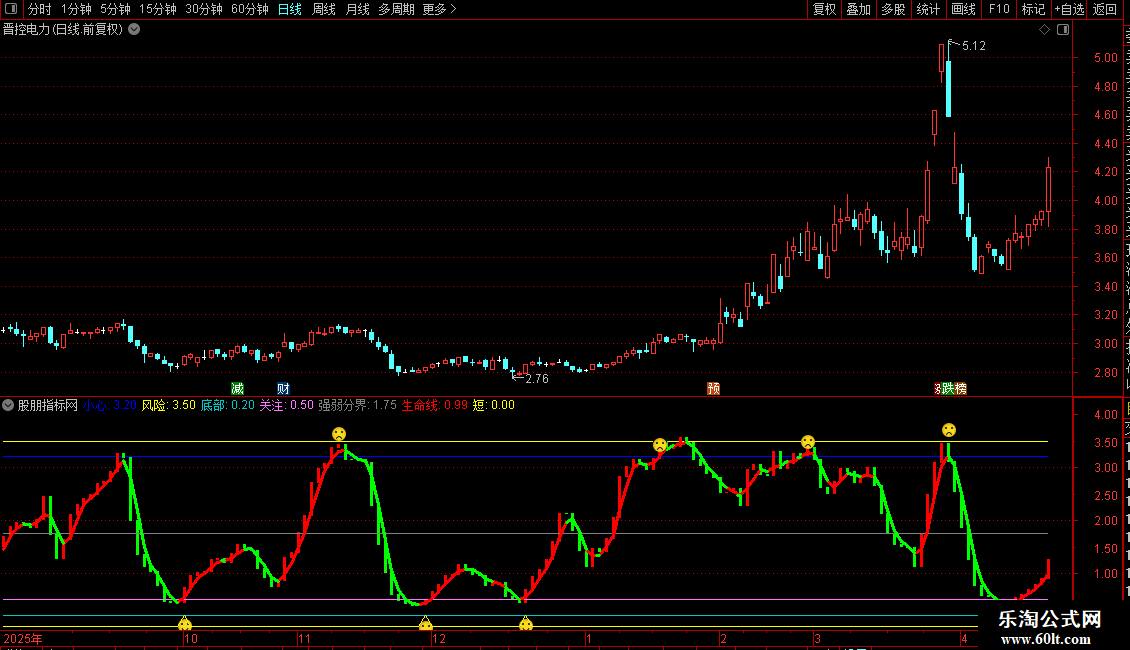The width and height of the screenshot is (1130, 650).
Task: Select the 30分钟 period
Action: click(x=204, y=9)
